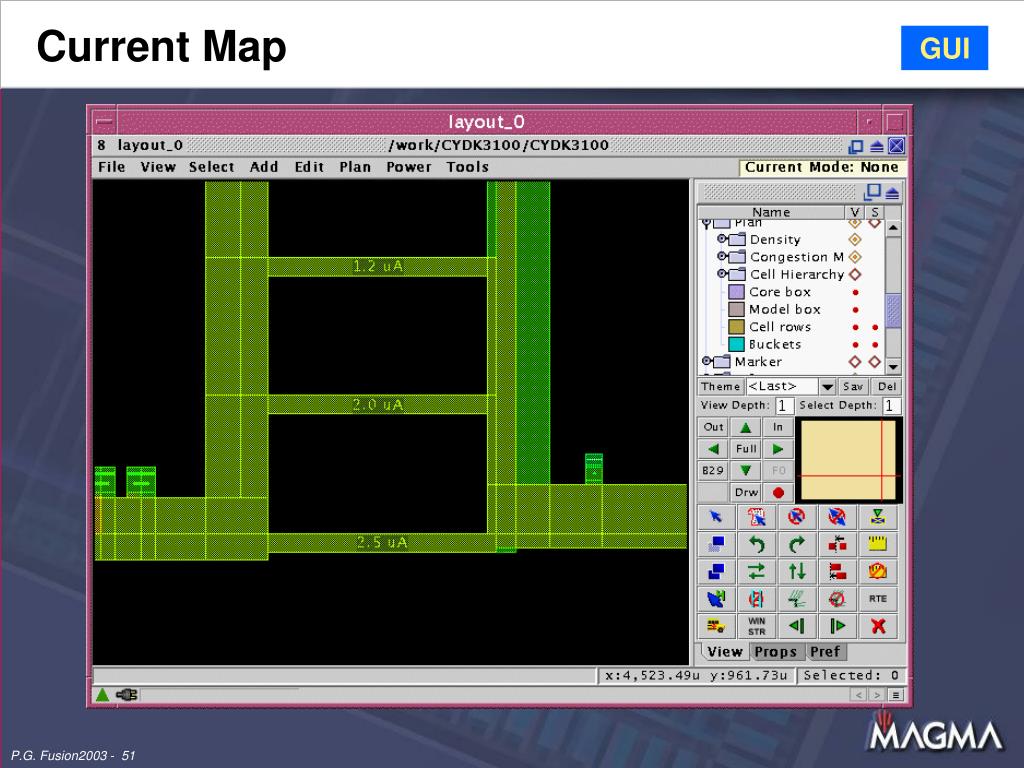Click the redo curved arrow icon
The width and height of the screenshot is (1024, 768).
point(797,544)
